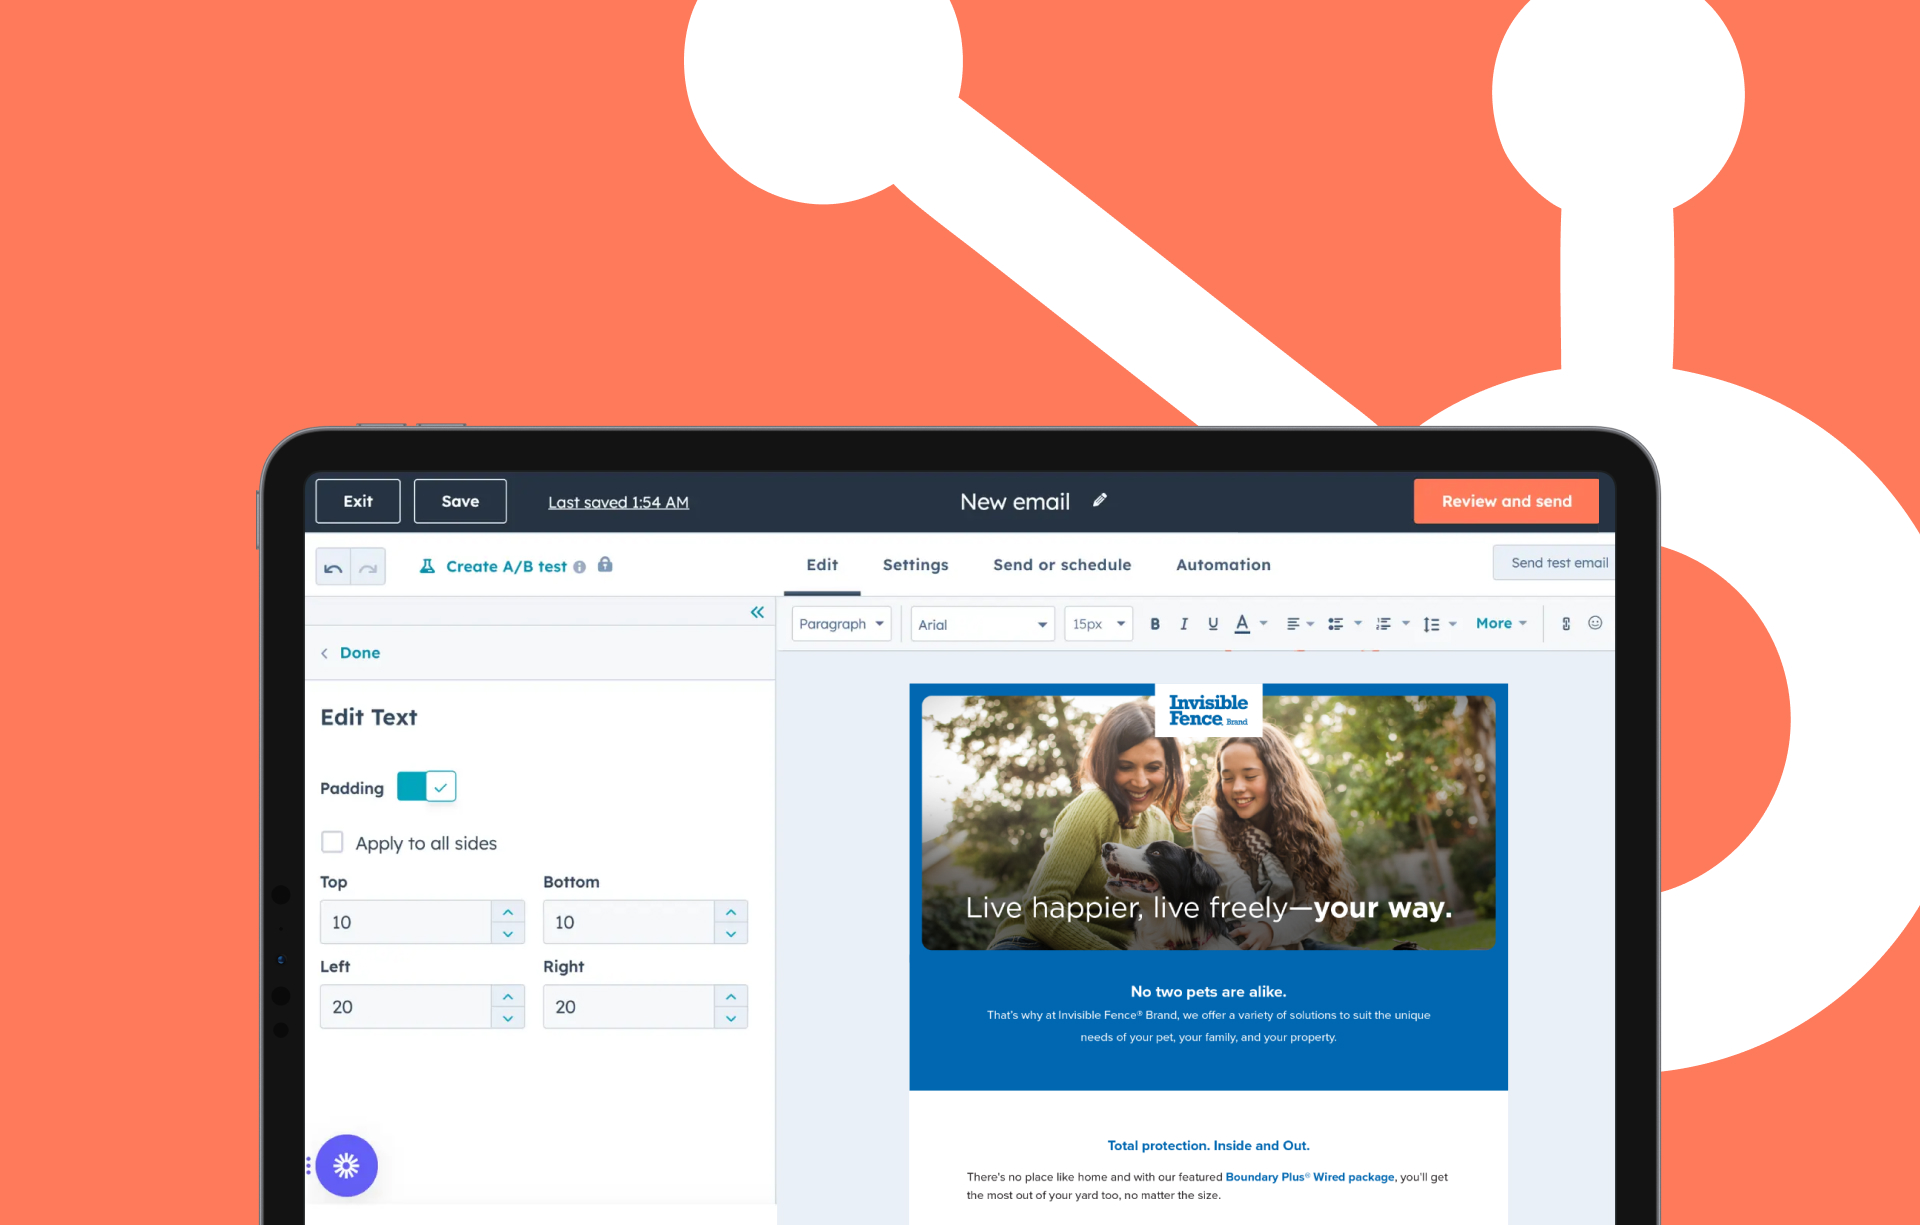
Task: Click the Save button
Action: 460,501
